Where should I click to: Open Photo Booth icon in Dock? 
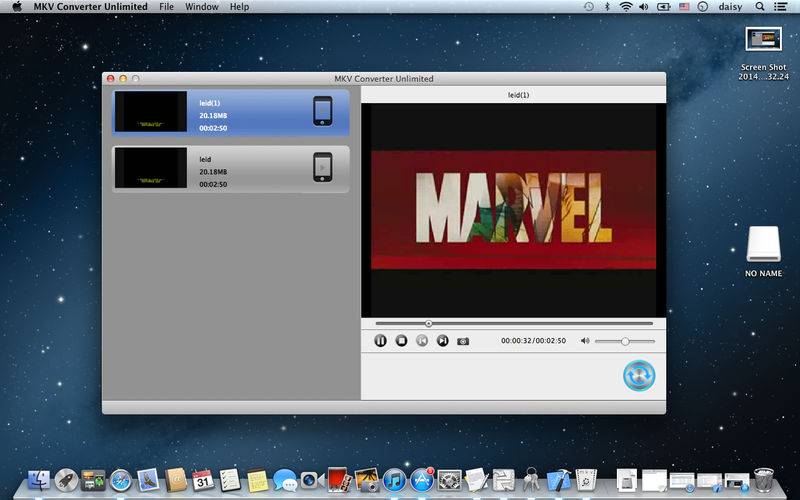pos(339,481)
